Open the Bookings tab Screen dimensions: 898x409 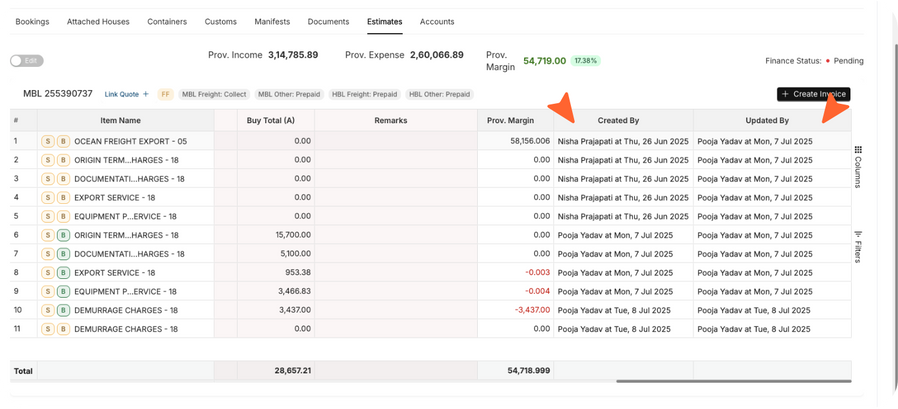(32, 22)
